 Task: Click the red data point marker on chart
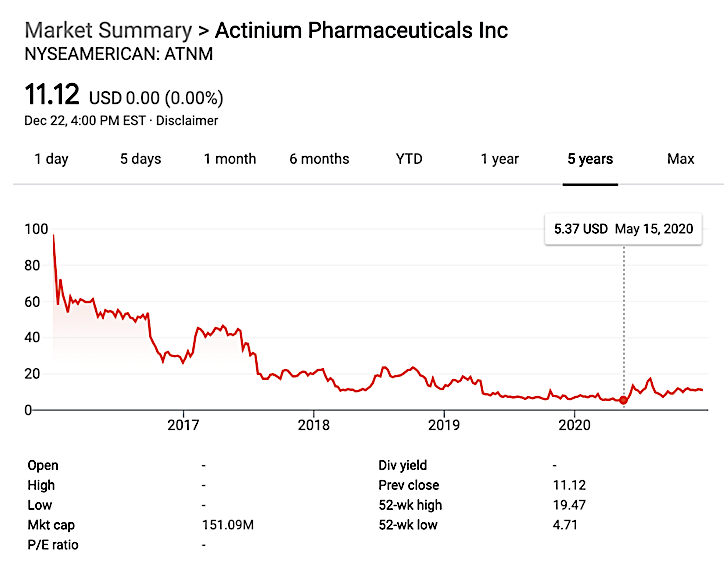(624, 400)
